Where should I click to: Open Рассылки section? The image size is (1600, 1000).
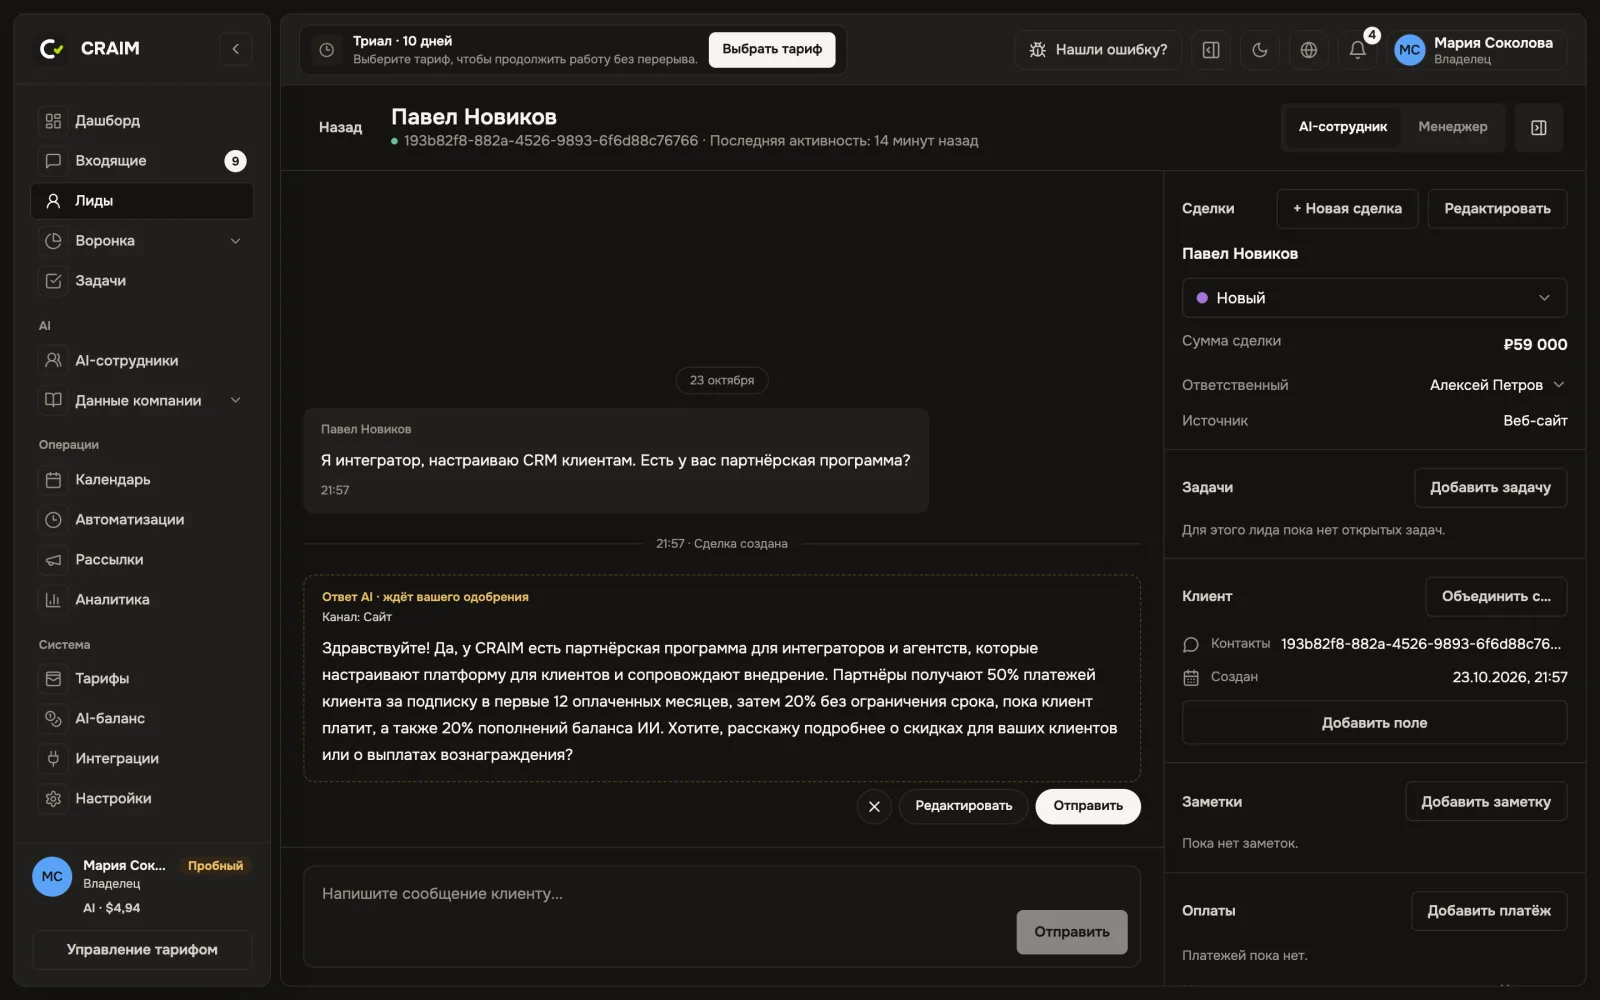click(x=142, y=560)
